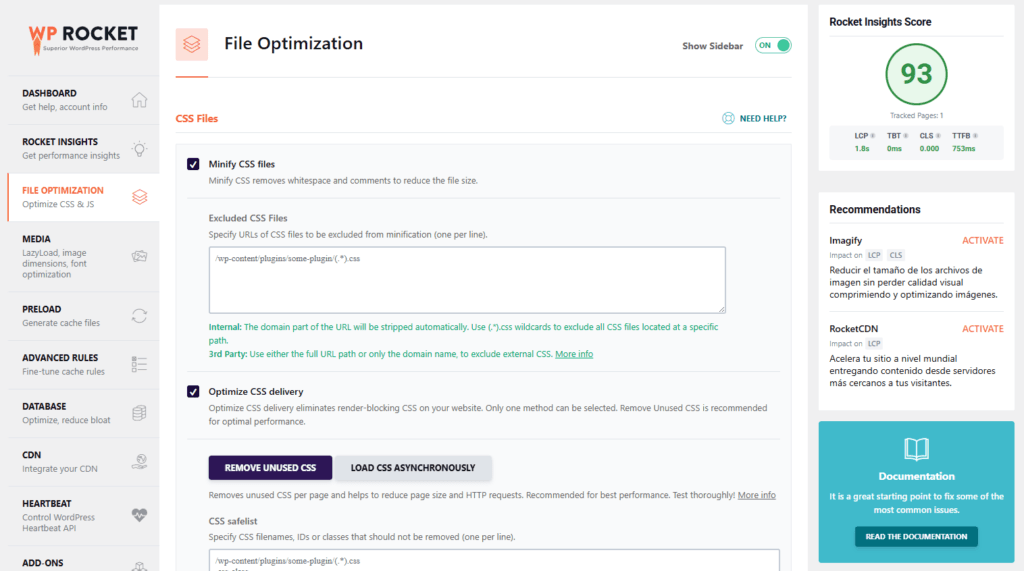Image resolution: width=1024 pixels, height=571 pixels.
Task: Click into the Excluded CSS Files textarea
Action: [x=467, y=280]
